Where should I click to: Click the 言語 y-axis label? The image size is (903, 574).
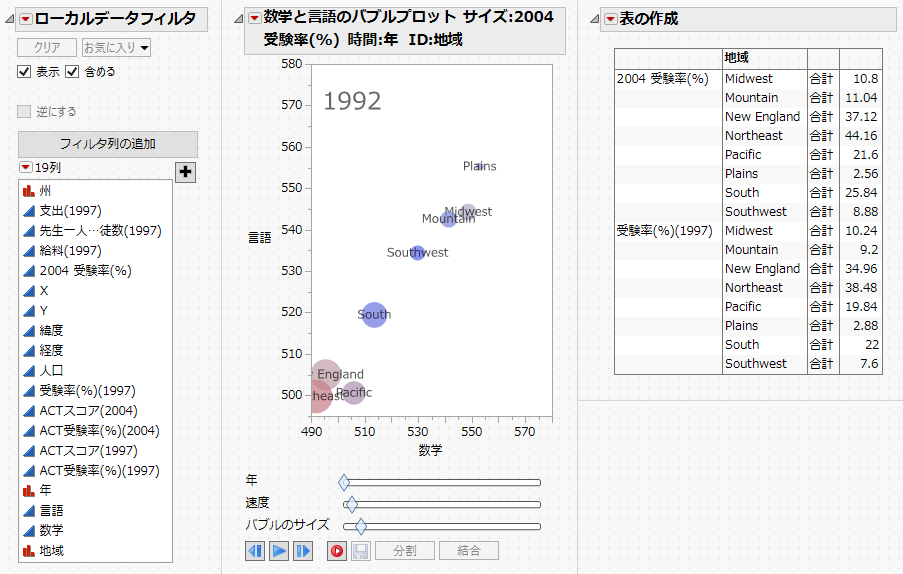260,238
